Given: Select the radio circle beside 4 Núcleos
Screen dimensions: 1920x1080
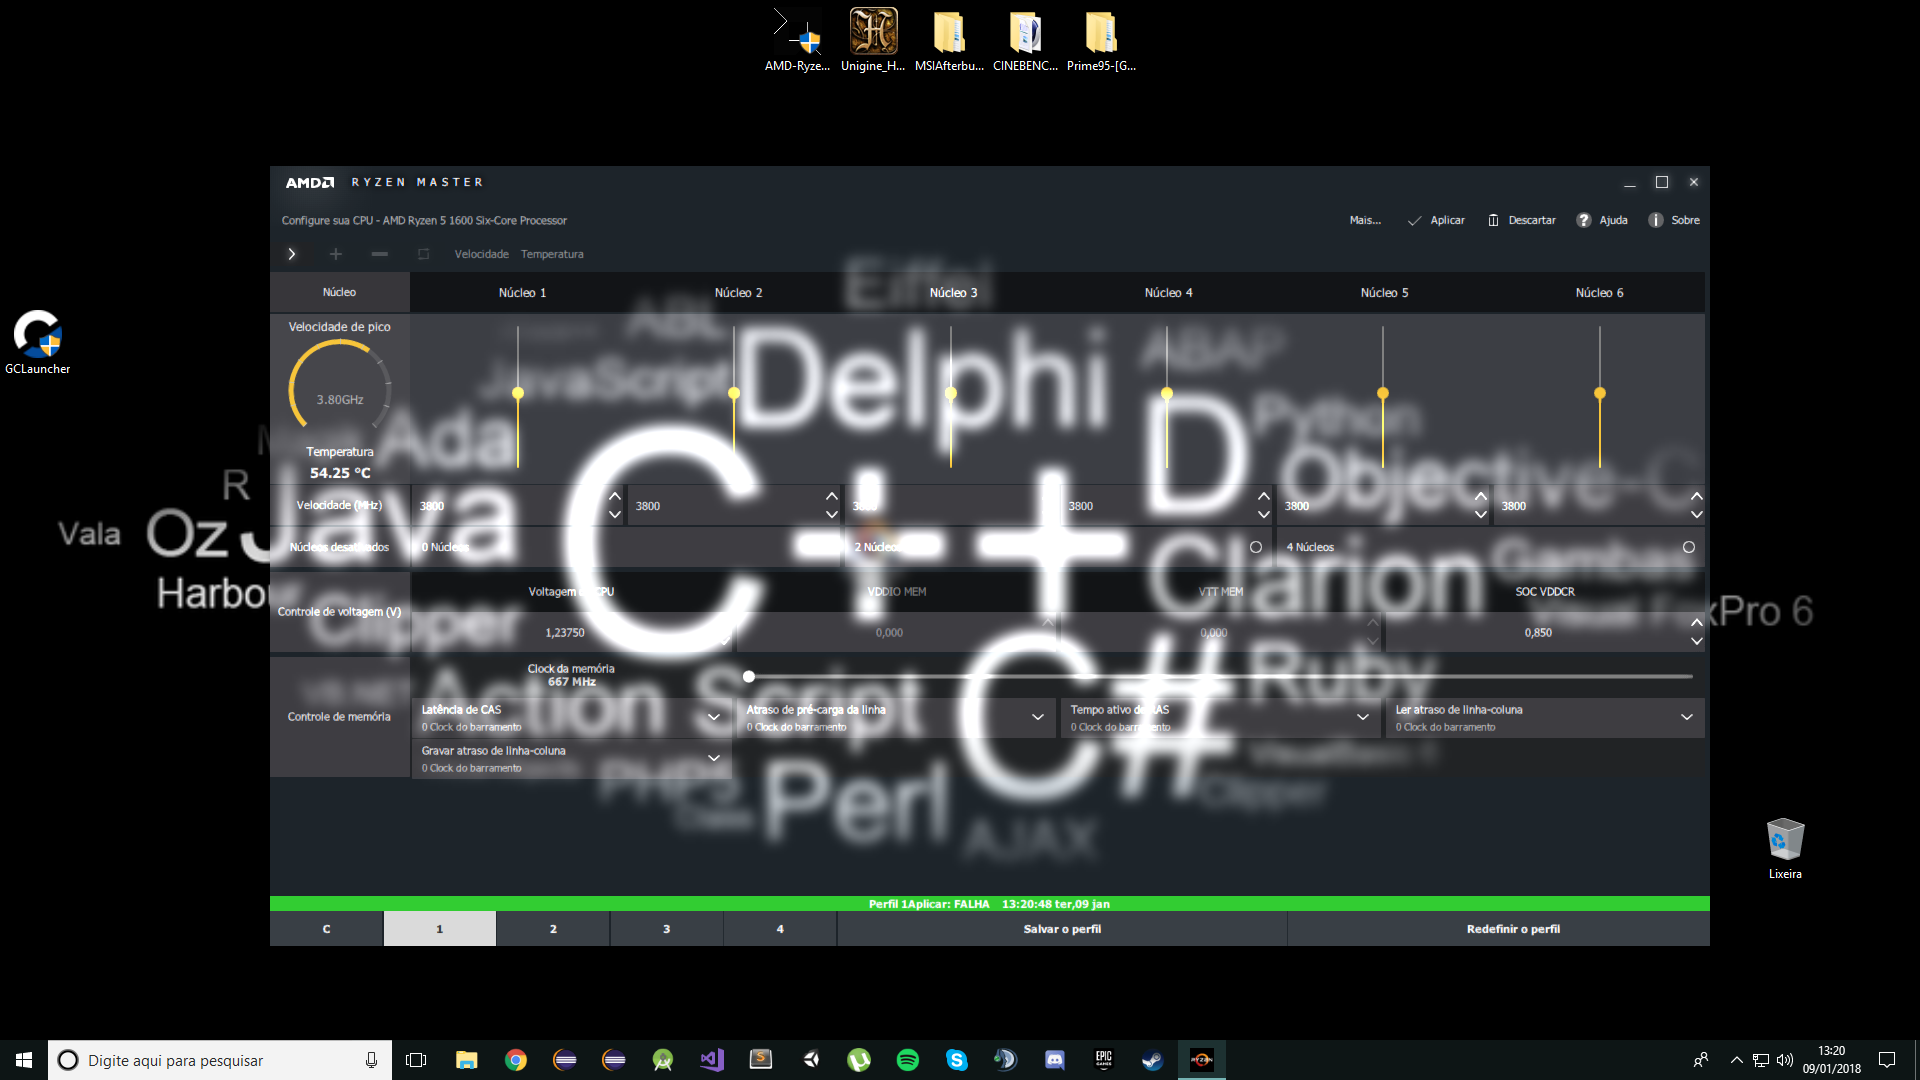Looking at the screenshot, I should (1689, 547).
